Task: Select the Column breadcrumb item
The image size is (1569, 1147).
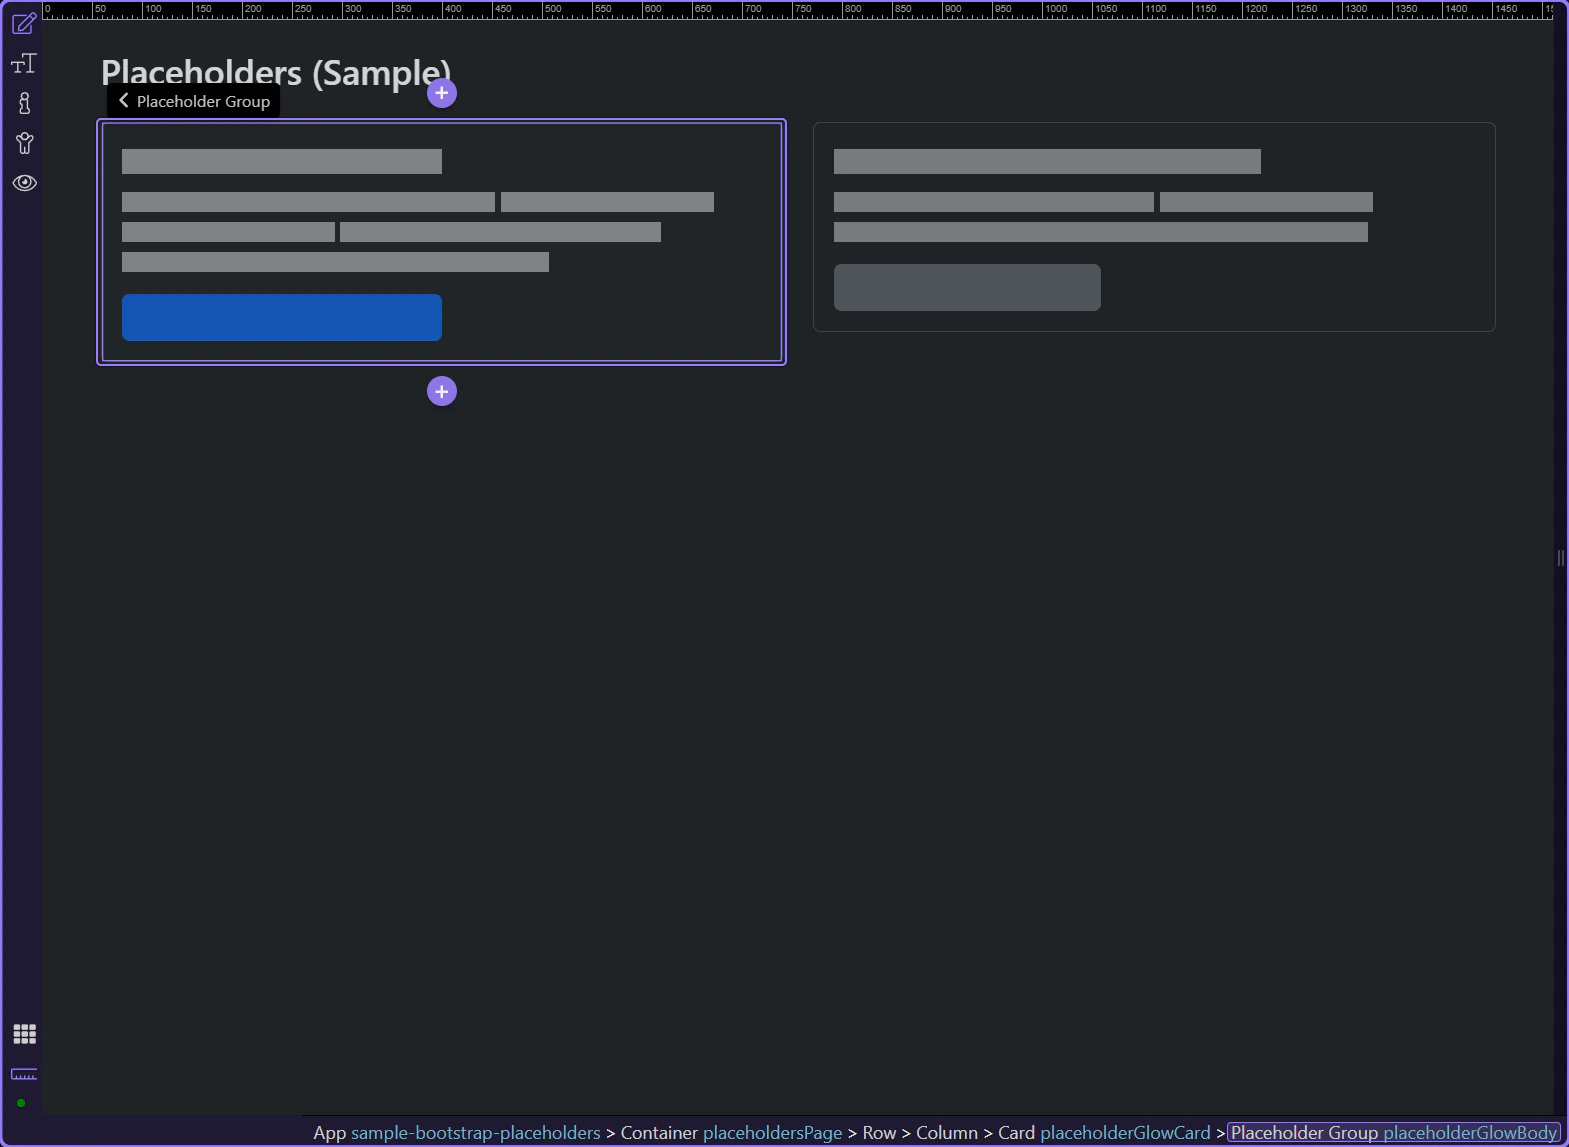Action: click(x=947, y=1132)
